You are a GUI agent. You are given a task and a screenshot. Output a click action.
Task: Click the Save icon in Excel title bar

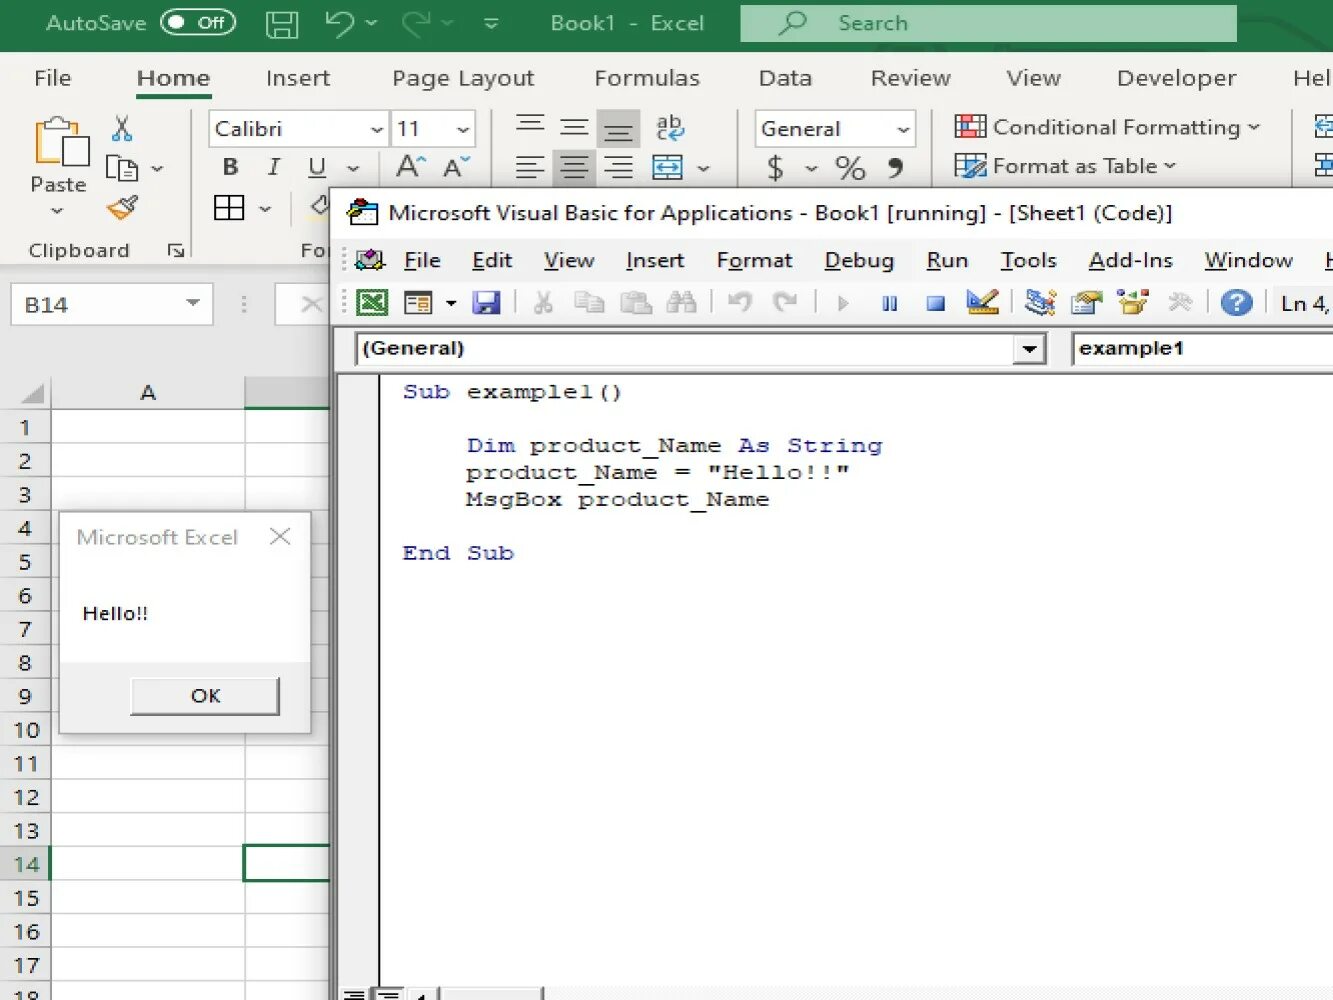click(x=282, y=23)
